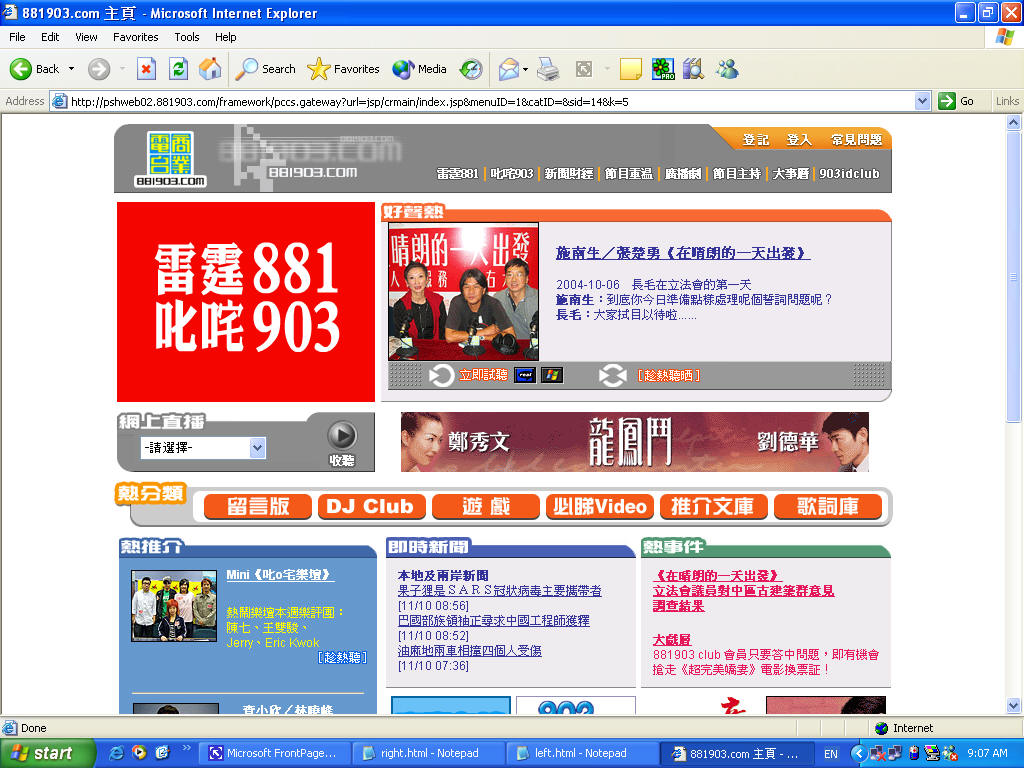Click the 龍鳳鬥 movie banner
Viewport: 1024px width, 768px height.
click(634, 441)
